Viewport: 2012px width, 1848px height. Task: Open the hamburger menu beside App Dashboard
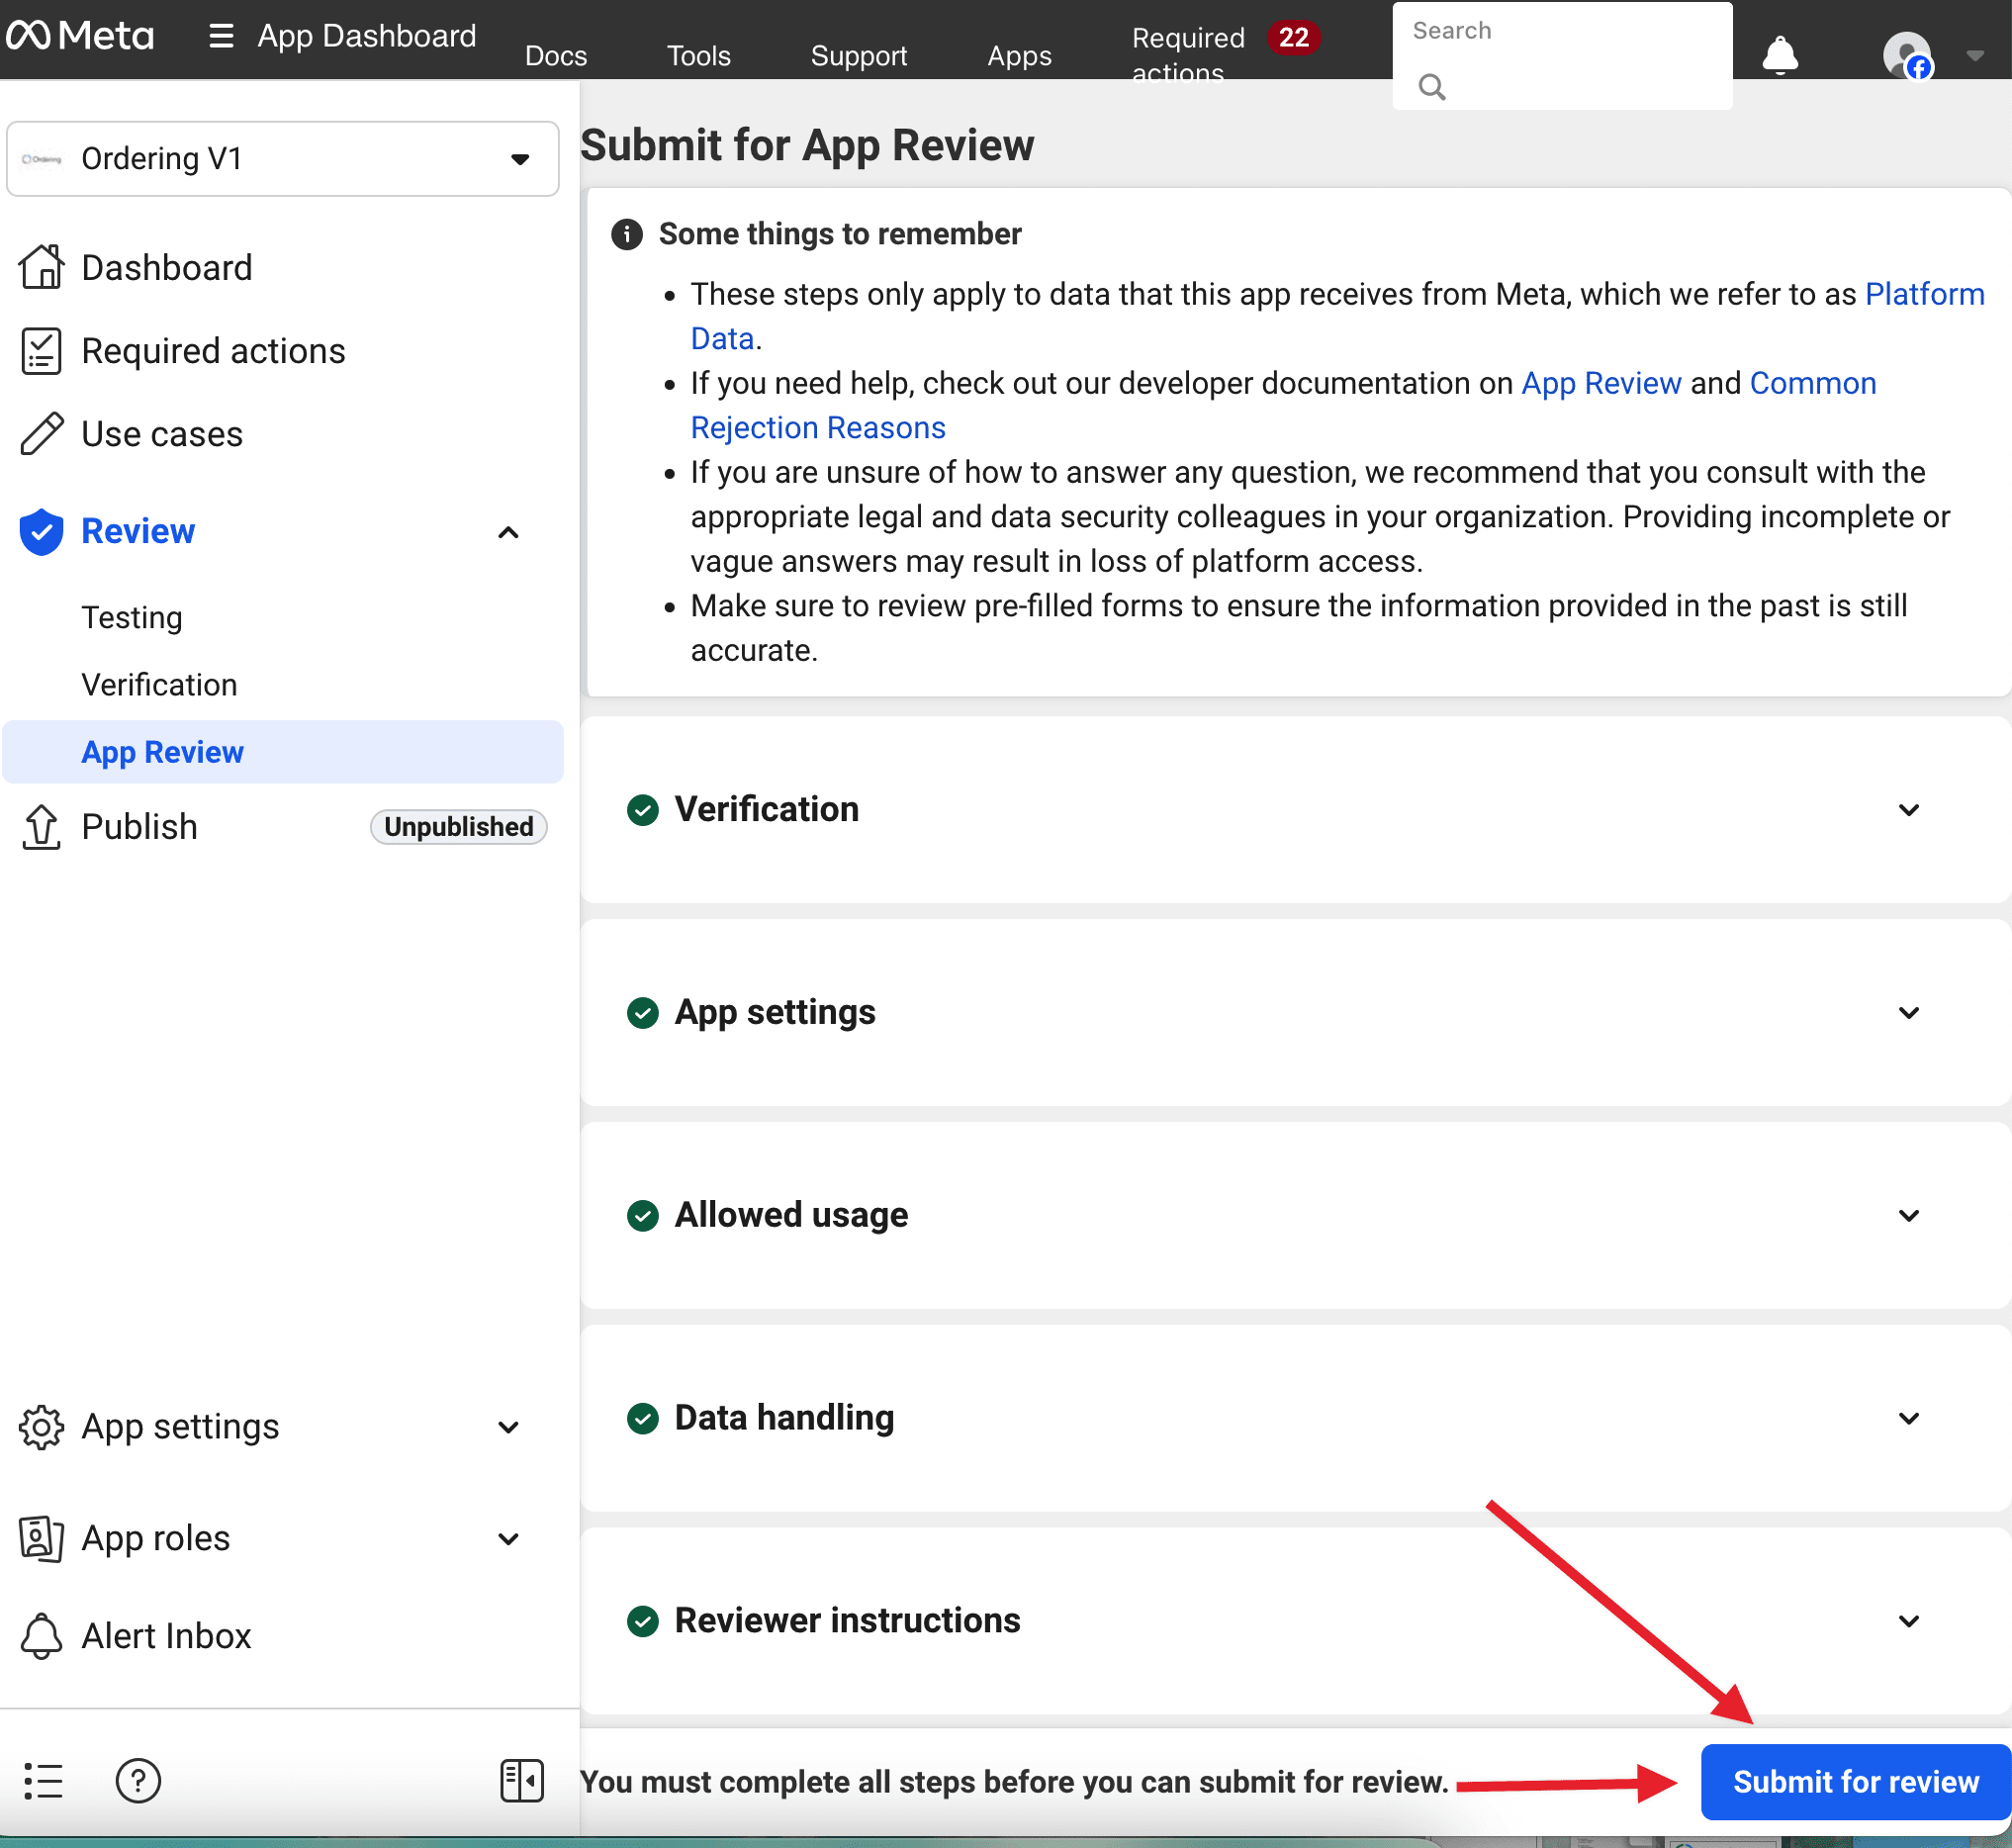coord(221,36)
